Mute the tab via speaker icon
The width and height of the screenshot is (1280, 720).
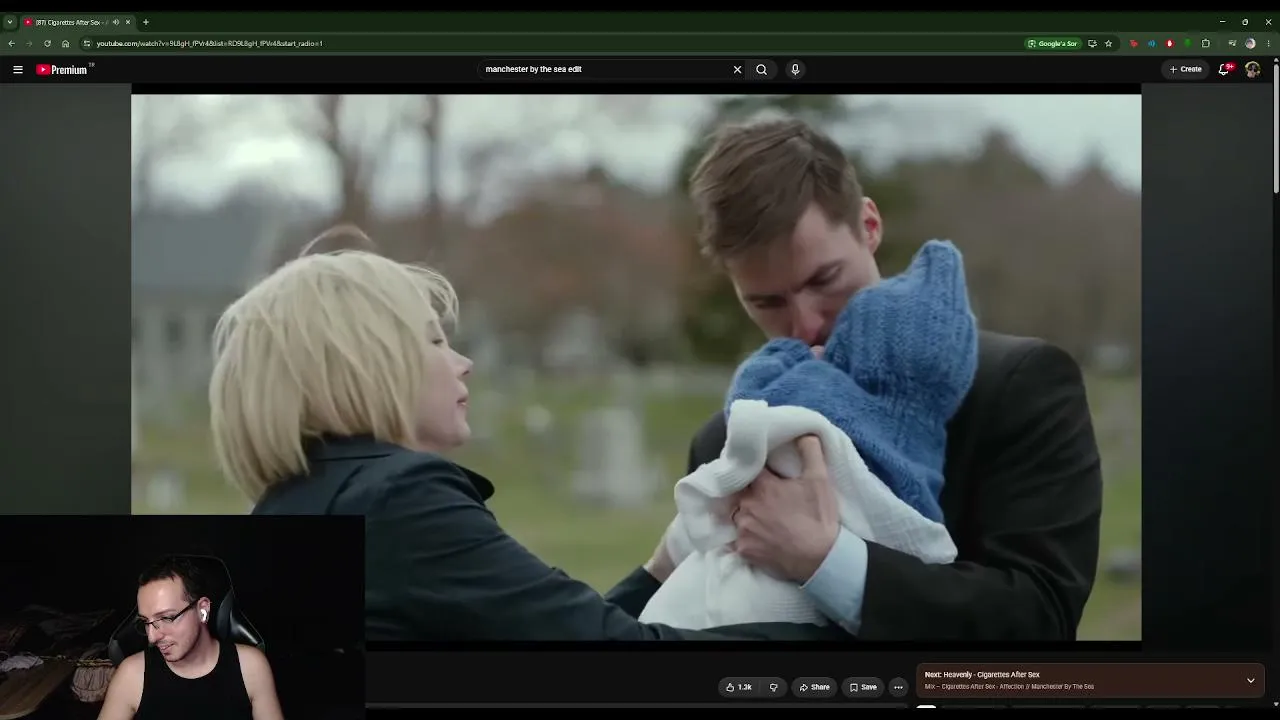[x=116, y=22]
